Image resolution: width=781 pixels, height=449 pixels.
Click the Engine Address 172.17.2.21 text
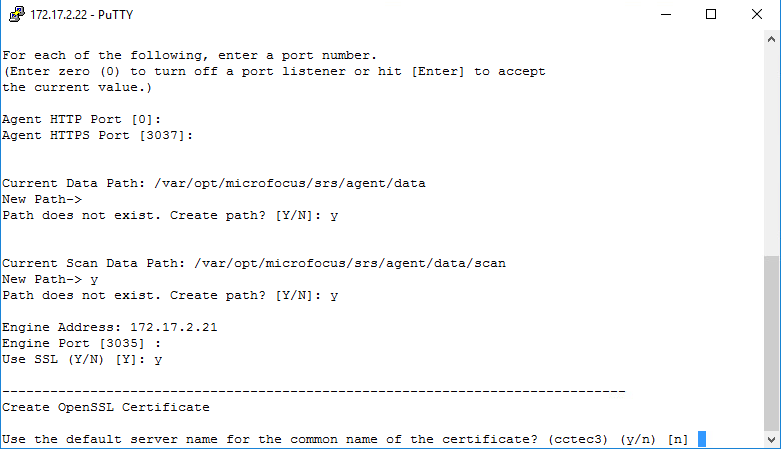click(x=96, y=327)
